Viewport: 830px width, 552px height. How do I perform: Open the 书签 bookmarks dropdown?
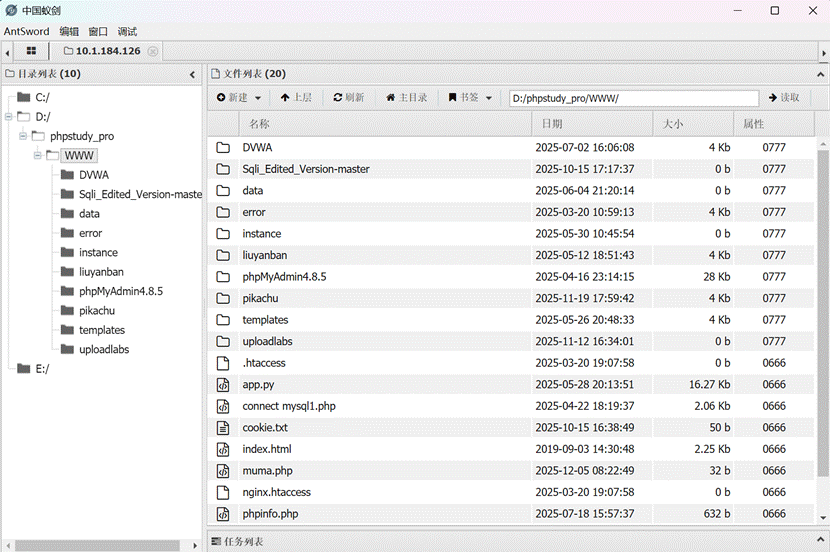tap(470, 97)
